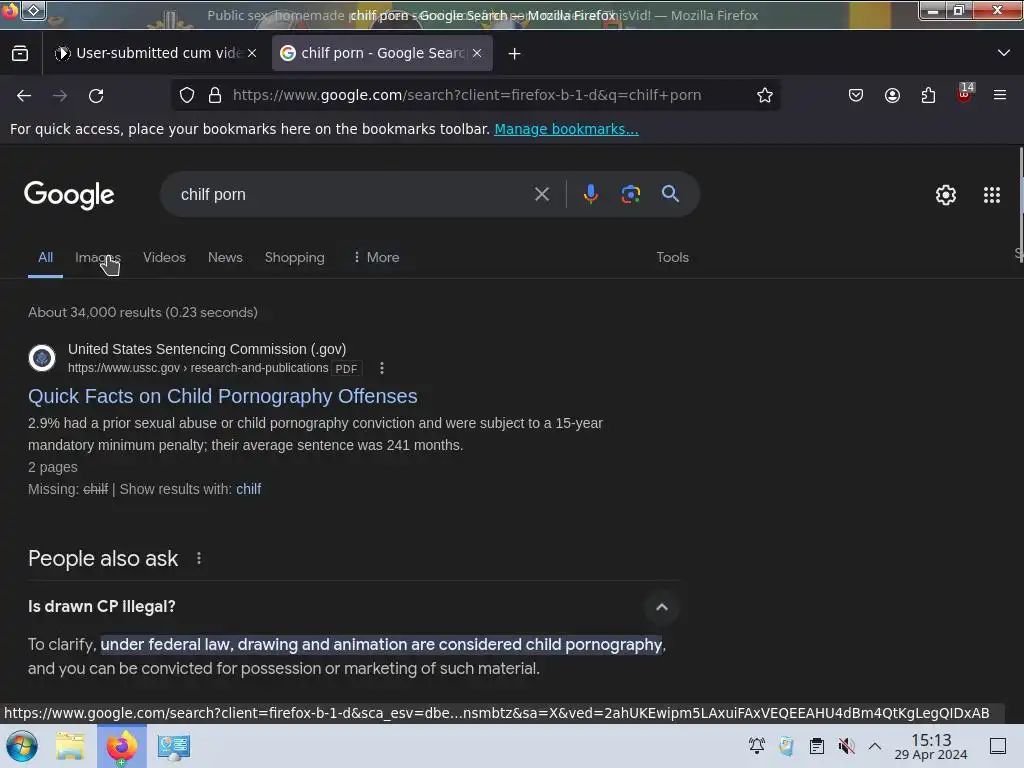The height and width of the screenshot is (768, 1024).
Task: Show site security info via padlock
Action: coord(215,95)
